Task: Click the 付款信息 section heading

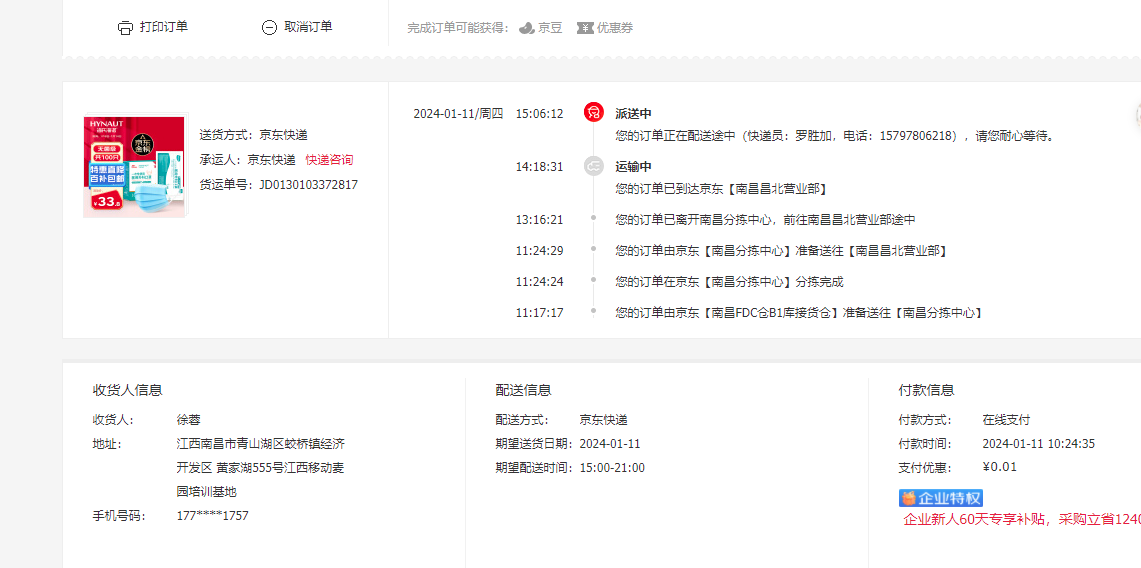Action: pos(926,391)
